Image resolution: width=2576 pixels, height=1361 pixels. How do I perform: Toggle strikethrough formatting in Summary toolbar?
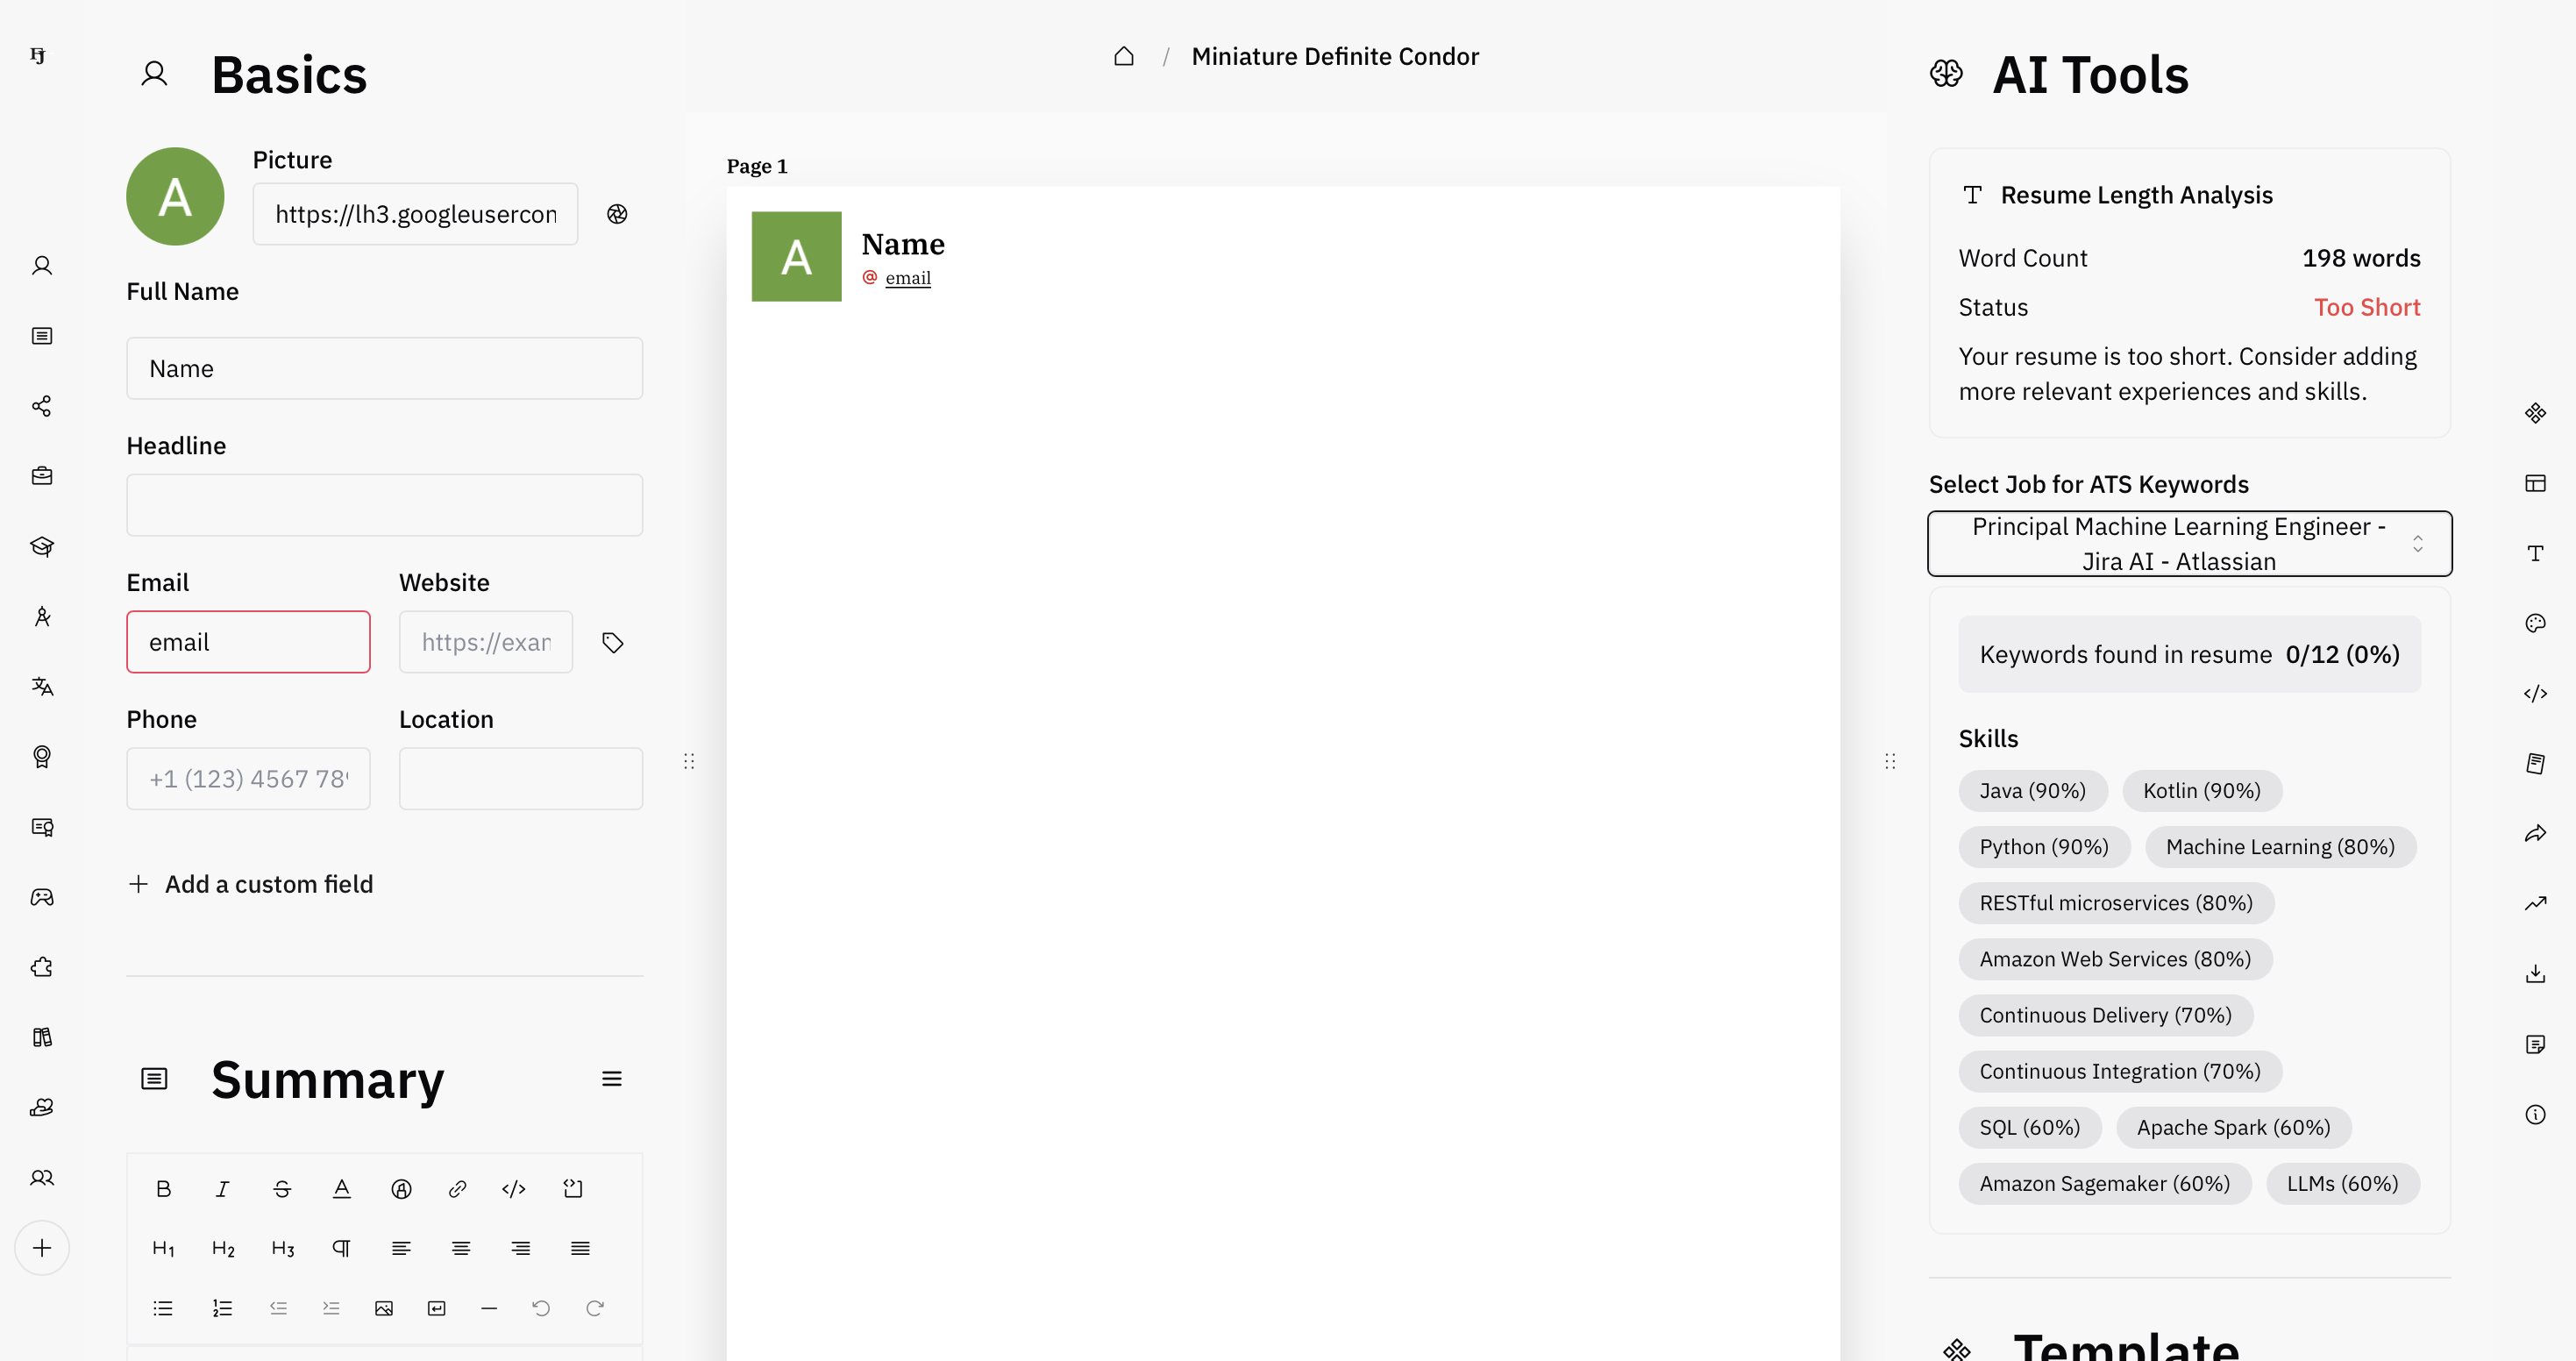(282, 1188)
